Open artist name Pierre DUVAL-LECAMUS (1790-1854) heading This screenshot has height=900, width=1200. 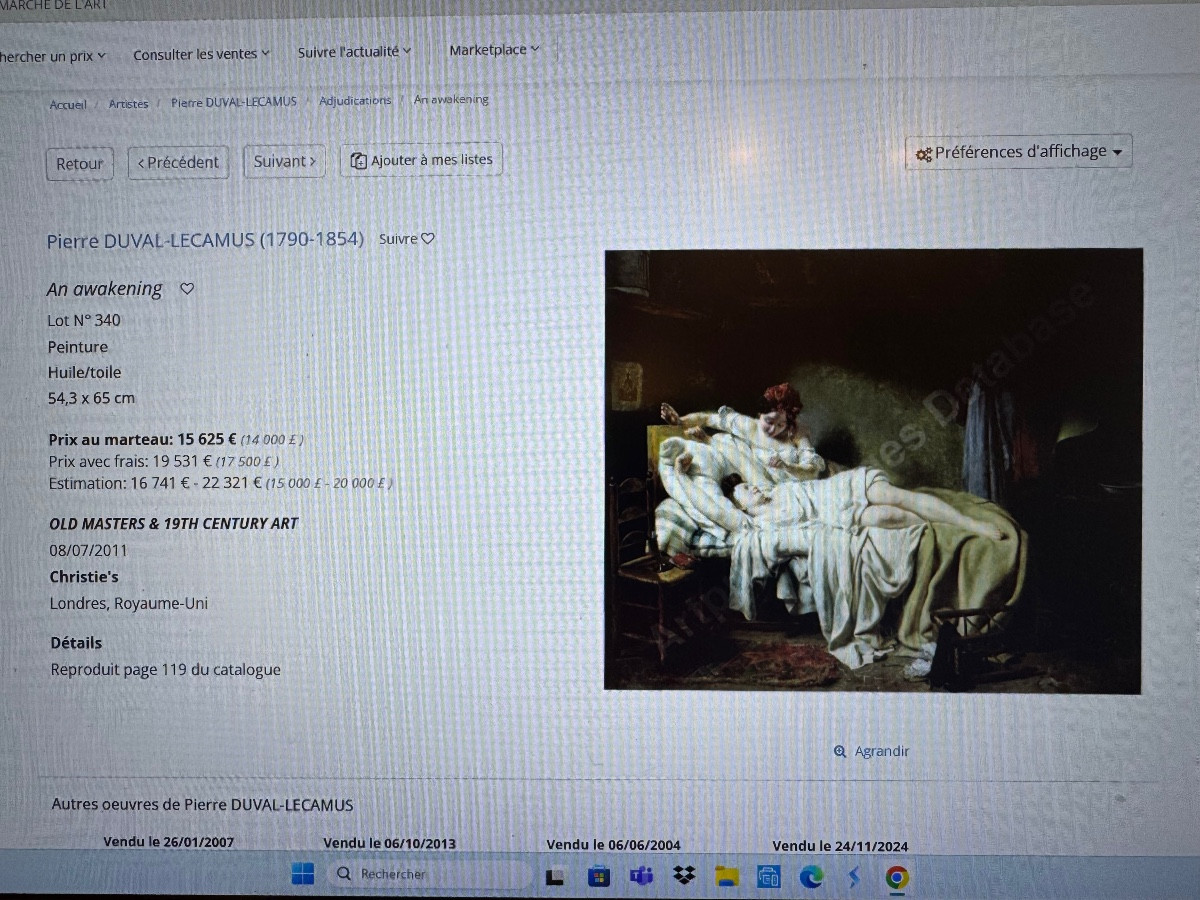205,240
